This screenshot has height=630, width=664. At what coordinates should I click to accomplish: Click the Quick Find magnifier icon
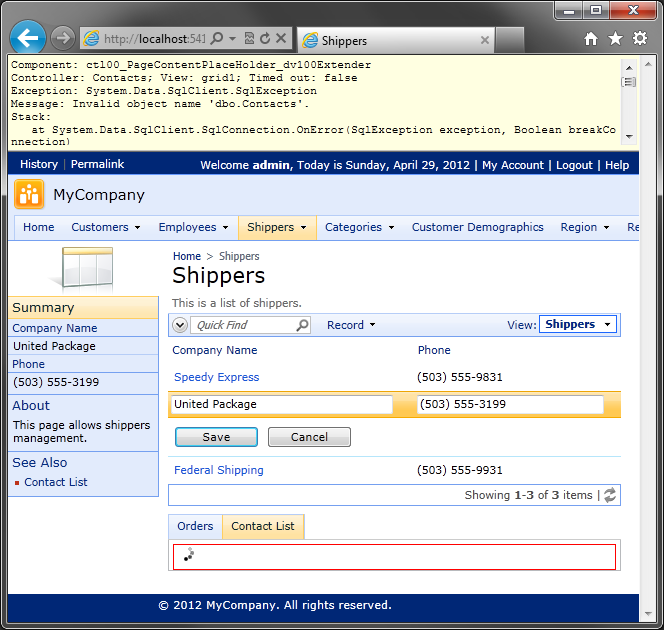point(302,325)
